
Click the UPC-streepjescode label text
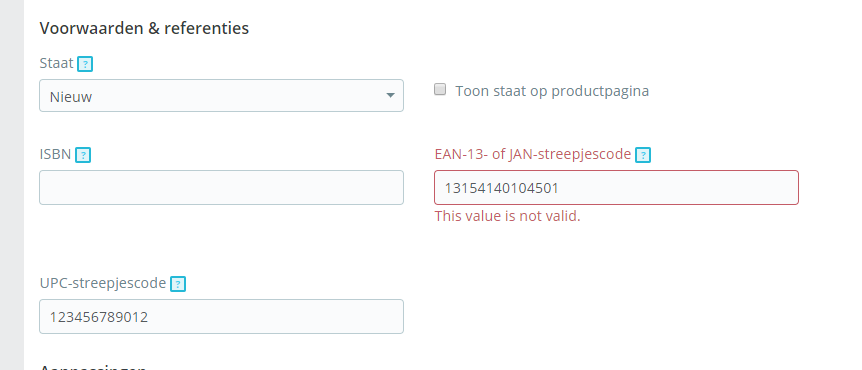(103, 283)
